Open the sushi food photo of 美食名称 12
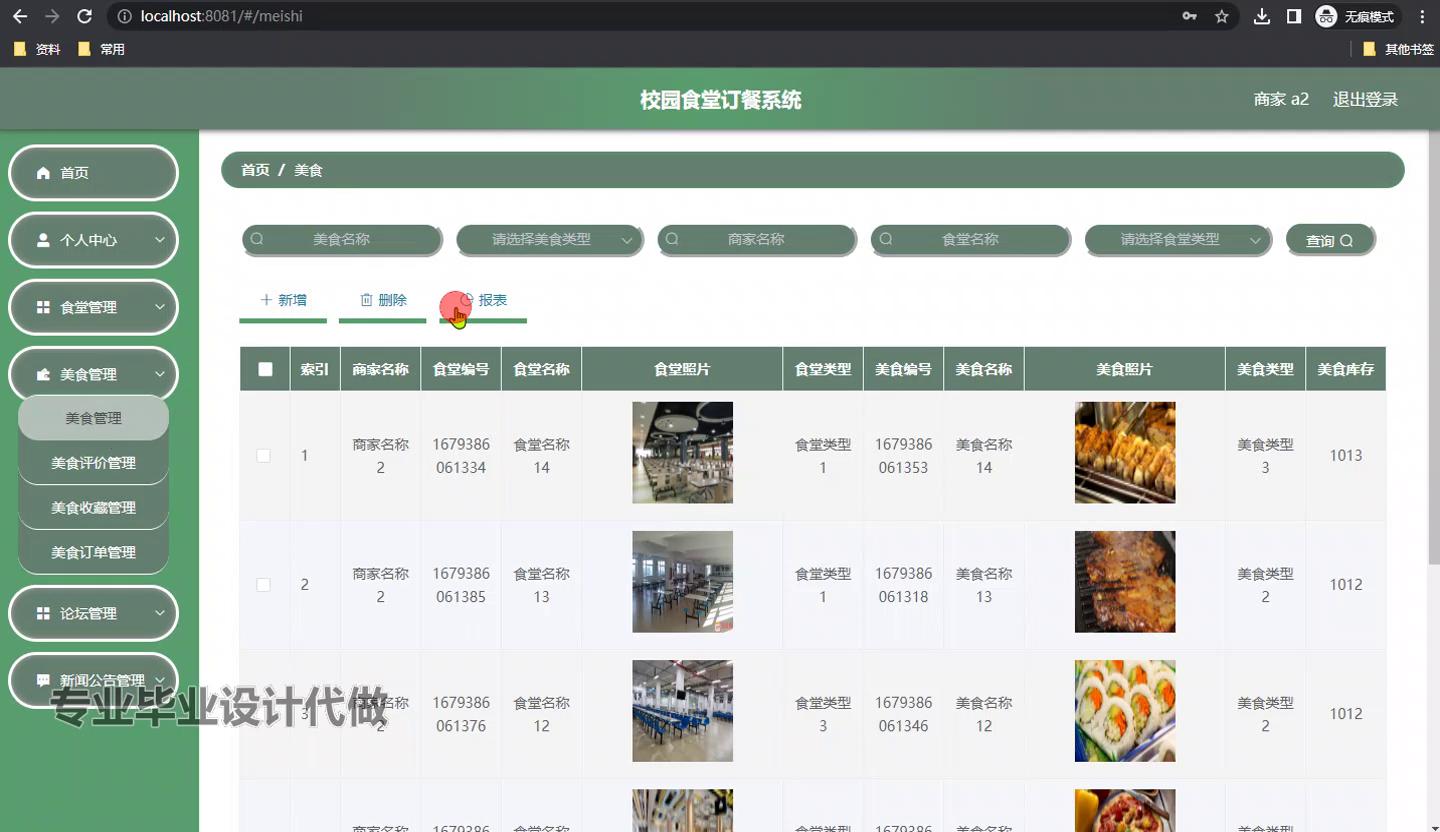1440x832 pixels. pyautogui.click(x=1125, y=711)
